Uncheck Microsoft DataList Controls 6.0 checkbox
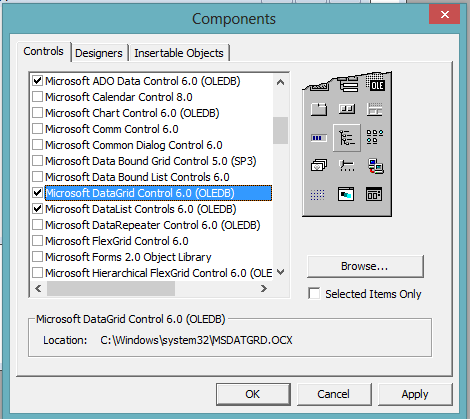 click(x=37, y=209)
